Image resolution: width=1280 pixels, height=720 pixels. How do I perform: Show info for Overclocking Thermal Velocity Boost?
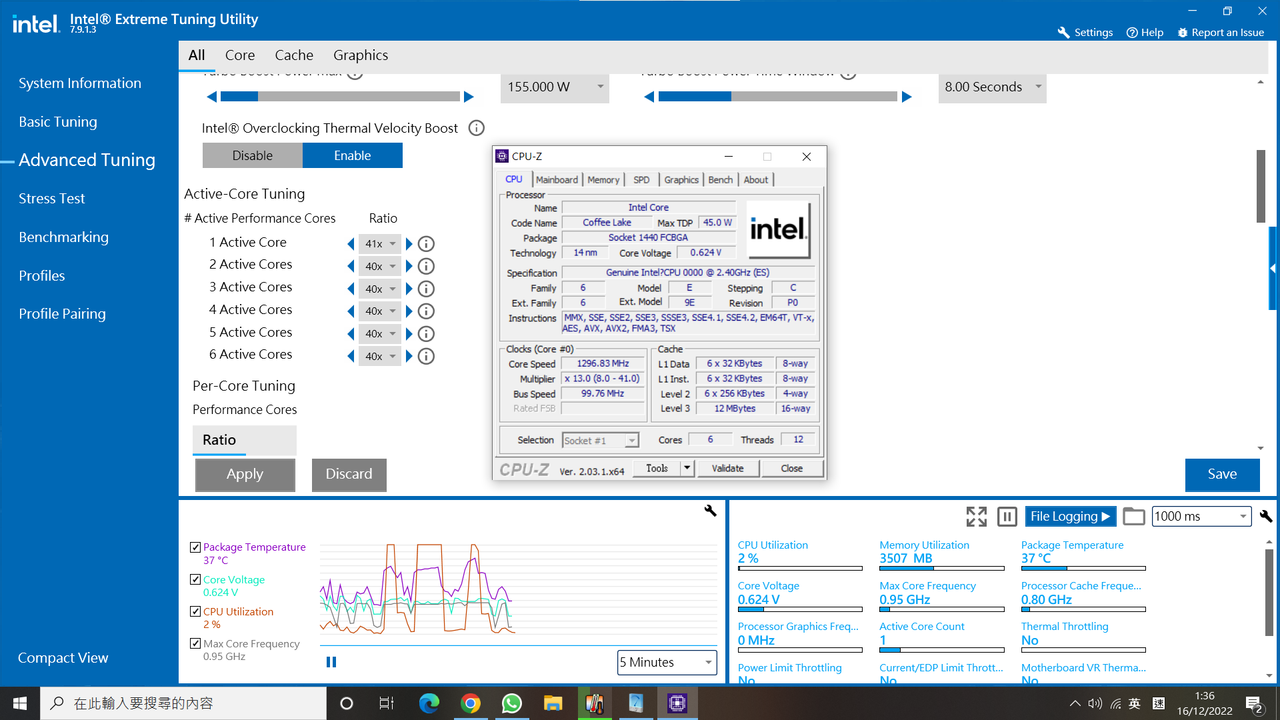pos(476,128)
